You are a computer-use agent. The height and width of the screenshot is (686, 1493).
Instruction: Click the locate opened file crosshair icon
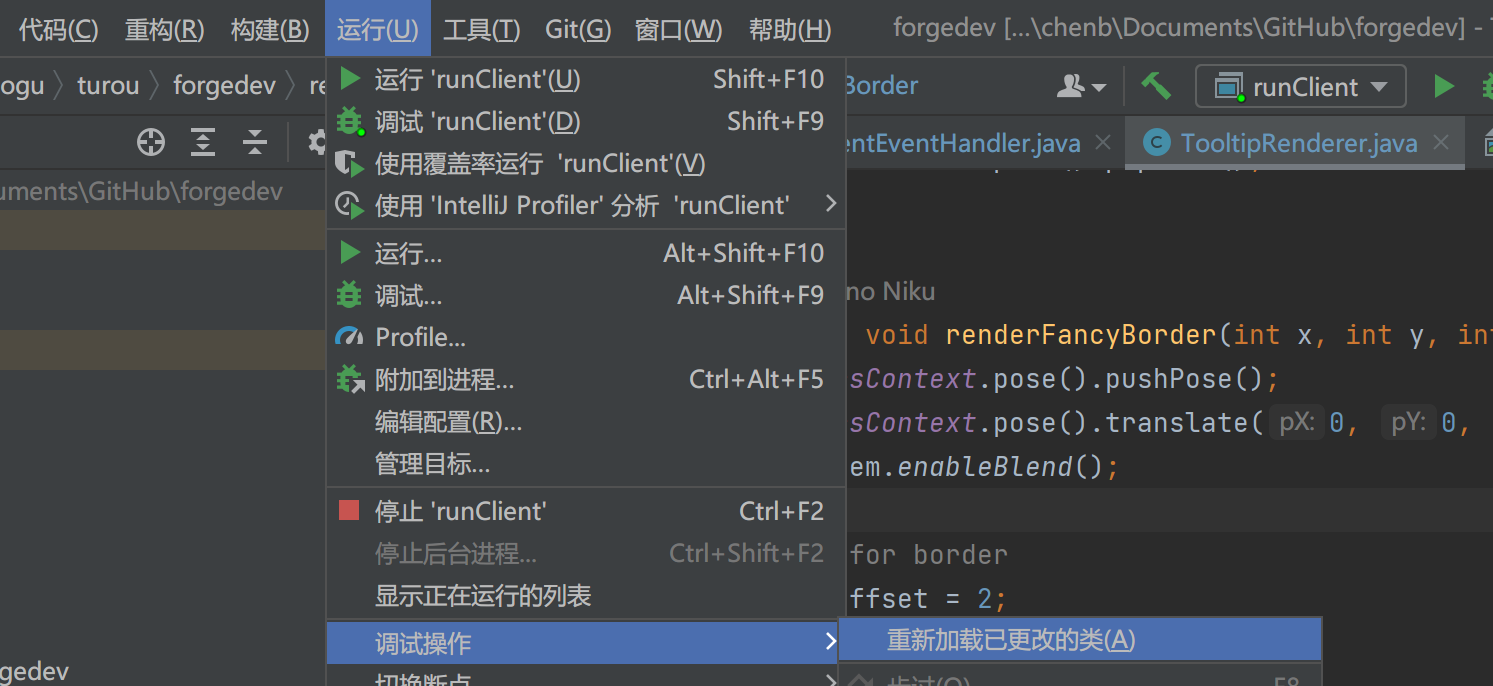pos(151,143)
